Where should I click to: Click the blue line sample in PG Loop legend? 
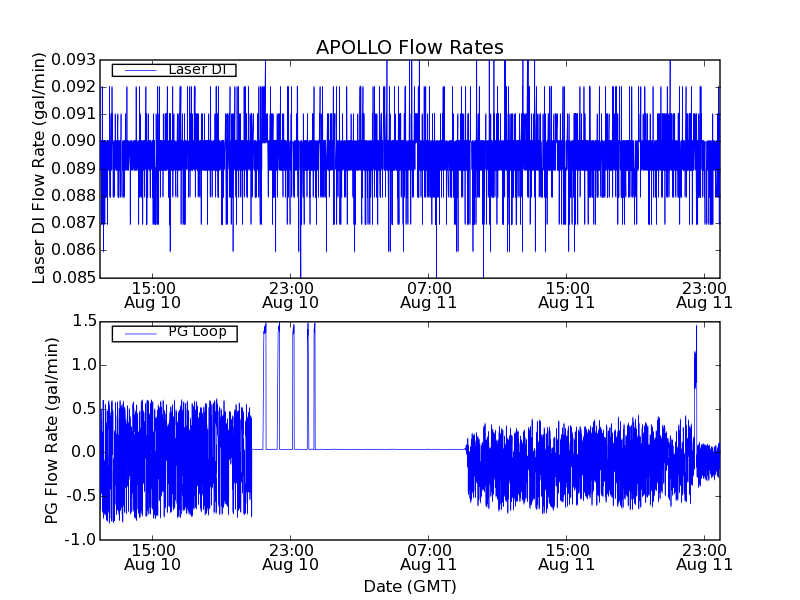coord(138,333)
